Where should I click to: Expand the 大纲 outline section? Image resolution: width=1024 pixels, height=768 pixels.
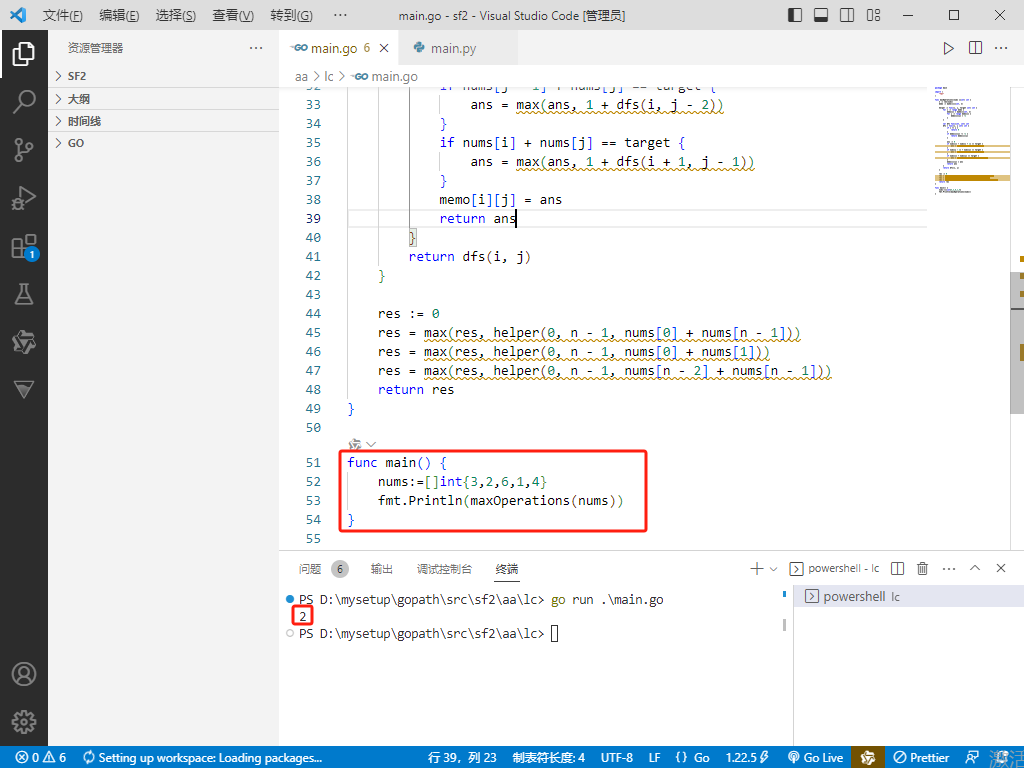(x=163, y=99)
